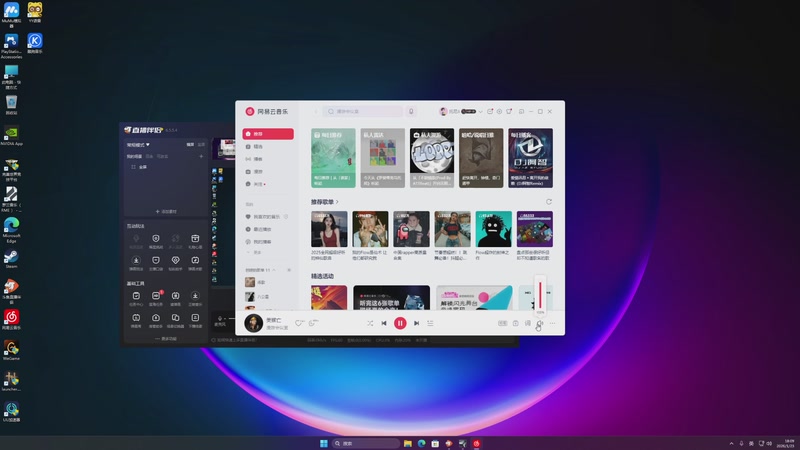The image size is (800, 450).
Task: Open NetEase Music settings gear icon
Action: click(x=499, y=111)
